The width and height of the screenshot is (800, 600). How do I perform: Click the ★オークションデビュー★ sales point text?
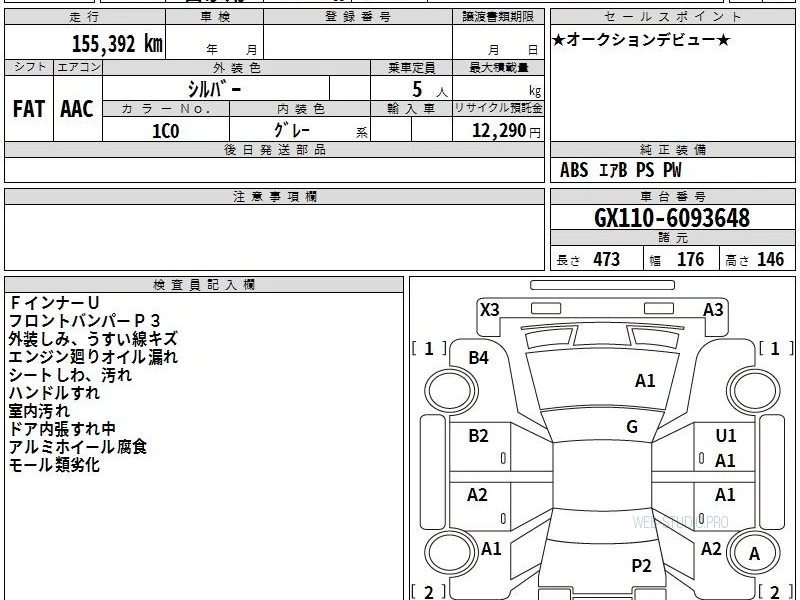coord(641,40)
